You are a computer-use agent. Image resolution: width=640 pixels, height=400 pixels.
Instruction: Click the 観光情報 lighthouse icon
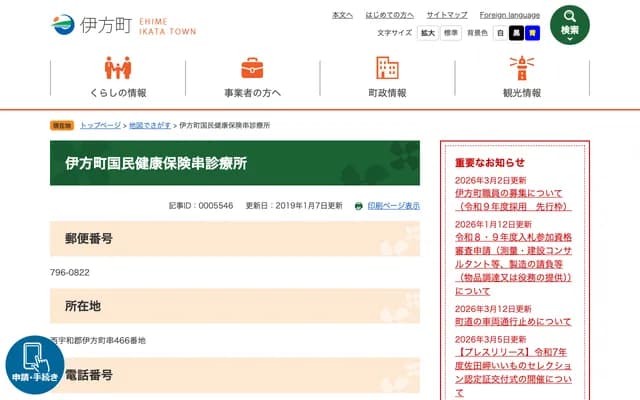coord(521,68)
